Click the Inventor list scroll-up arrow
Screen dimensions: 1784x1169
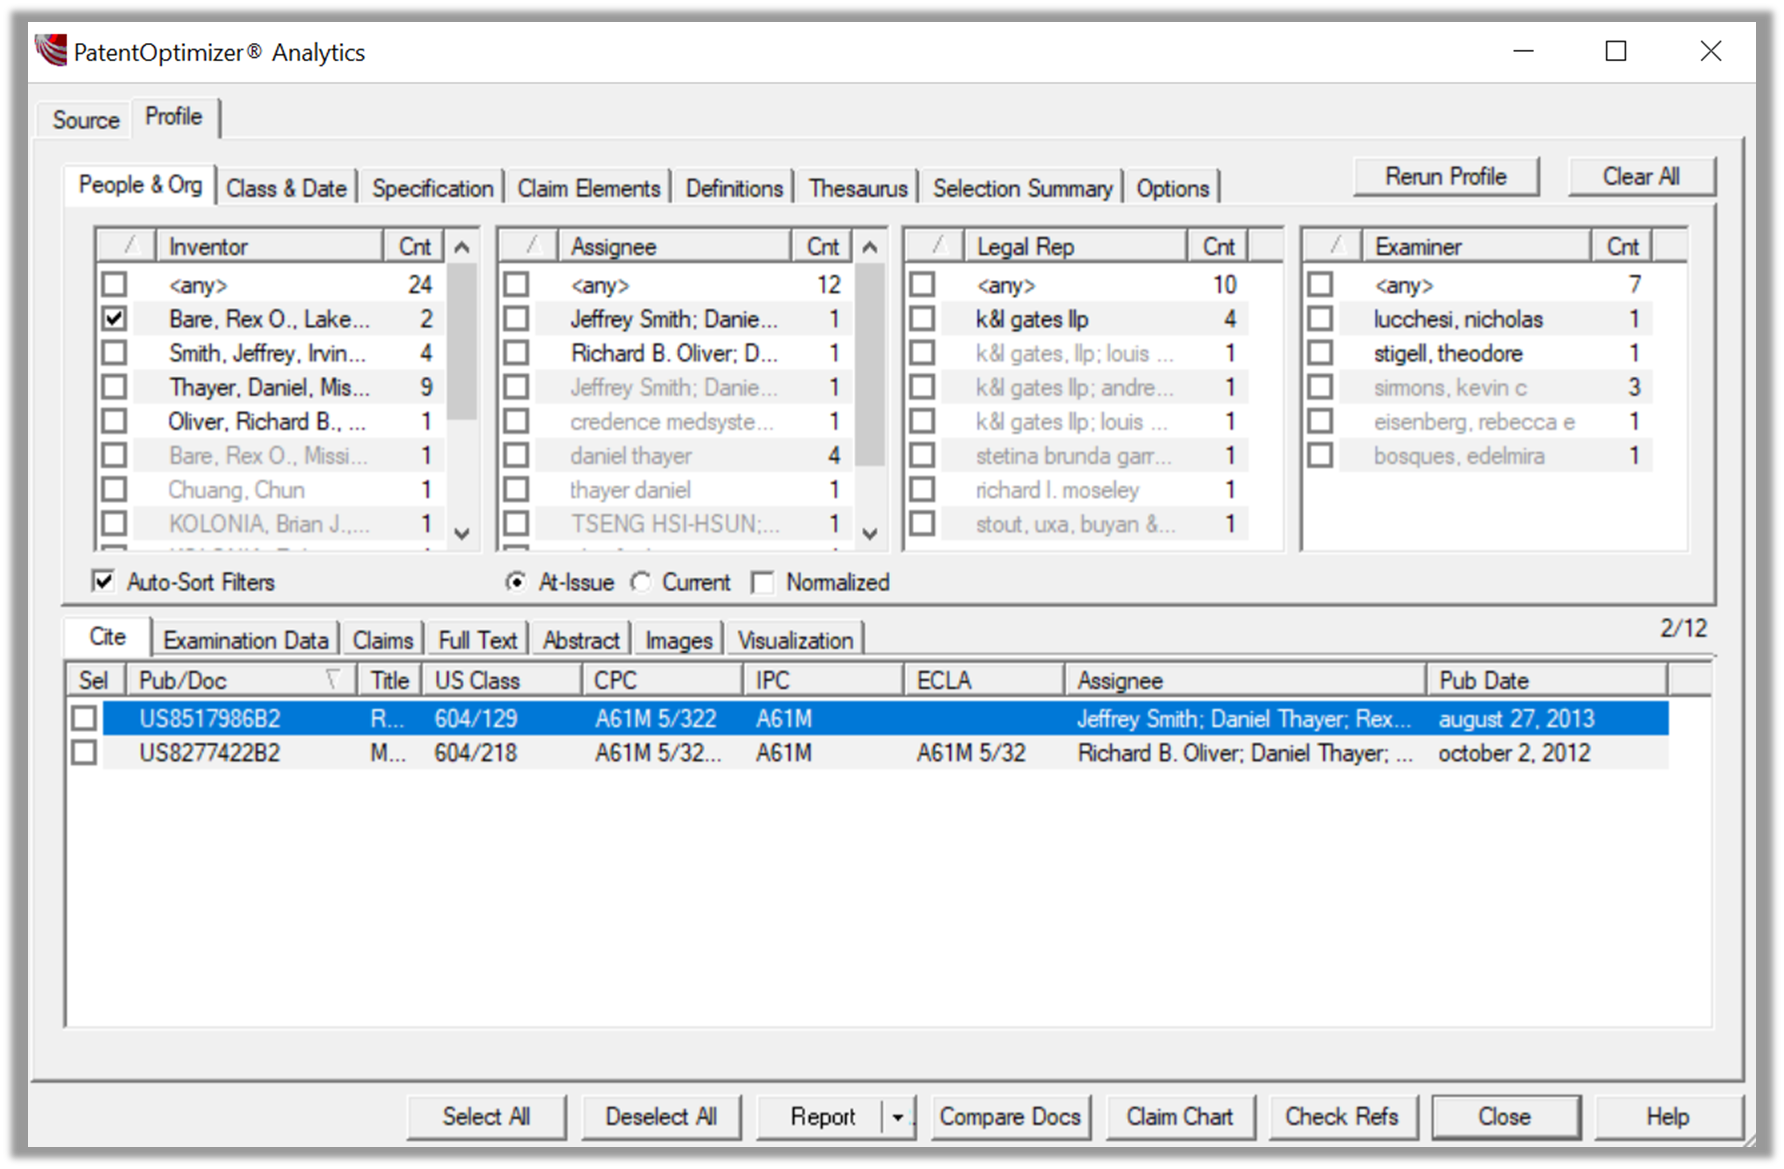point(462,247)
